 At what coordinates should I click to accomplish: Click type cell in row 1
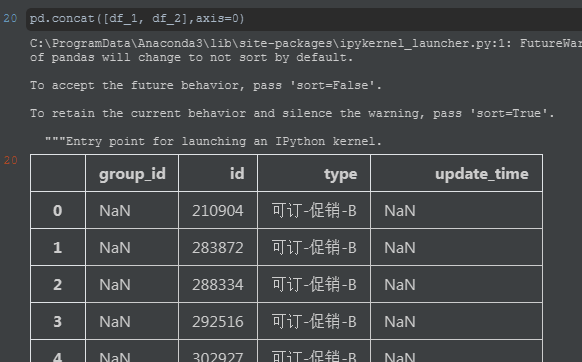point(314,247)
